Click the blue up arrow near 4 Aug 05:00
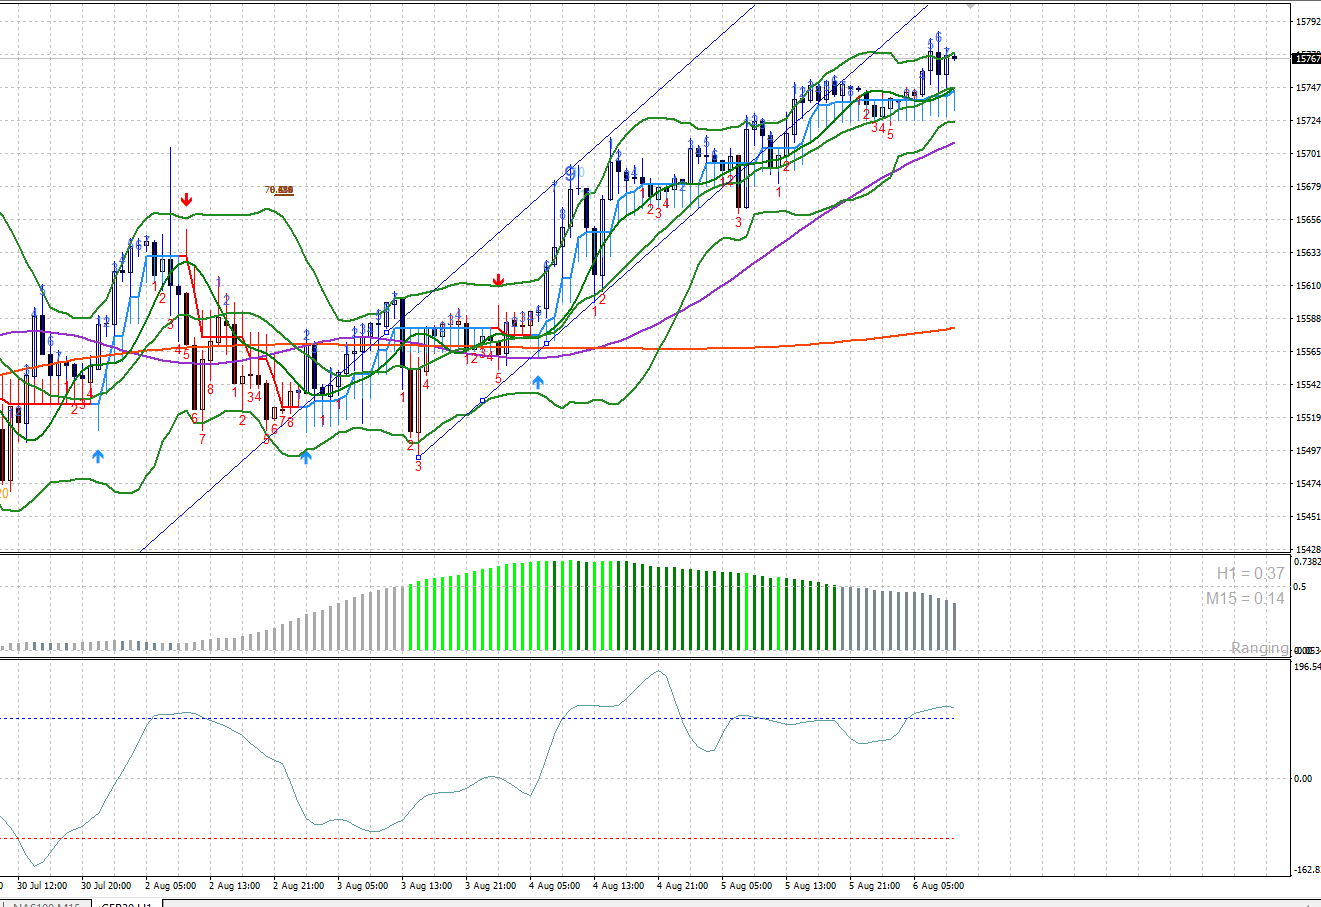 click(537, 381)
